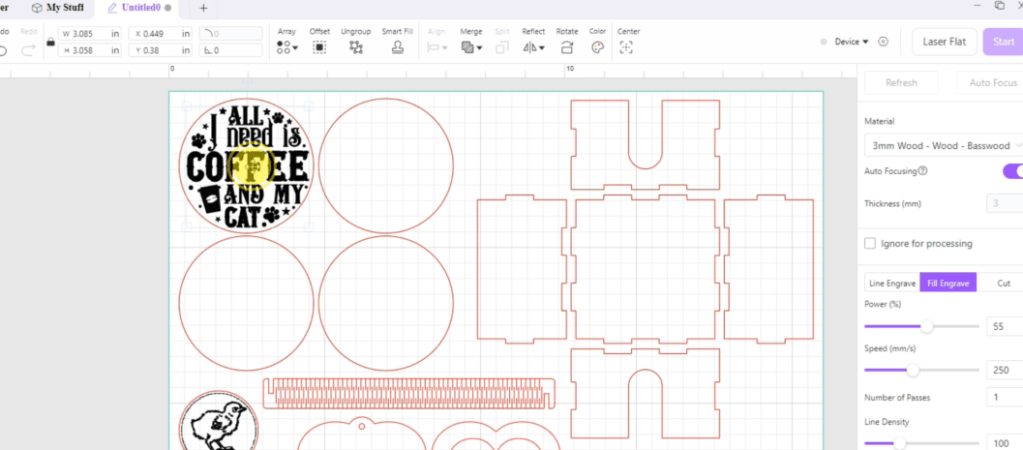Viewport: 1023px width, 450px height.
Task: Open device settings gear icon
Action: pos(883,42)
